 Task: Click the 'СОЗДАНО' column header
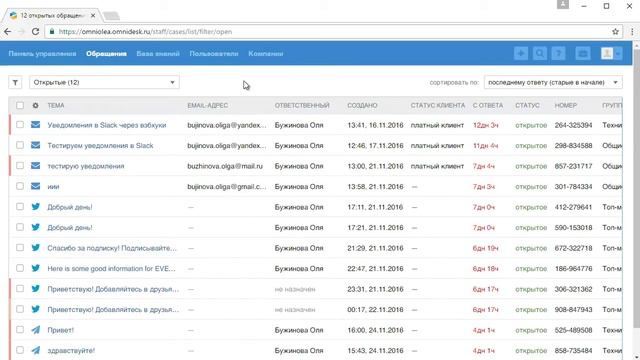click(362, 105)
